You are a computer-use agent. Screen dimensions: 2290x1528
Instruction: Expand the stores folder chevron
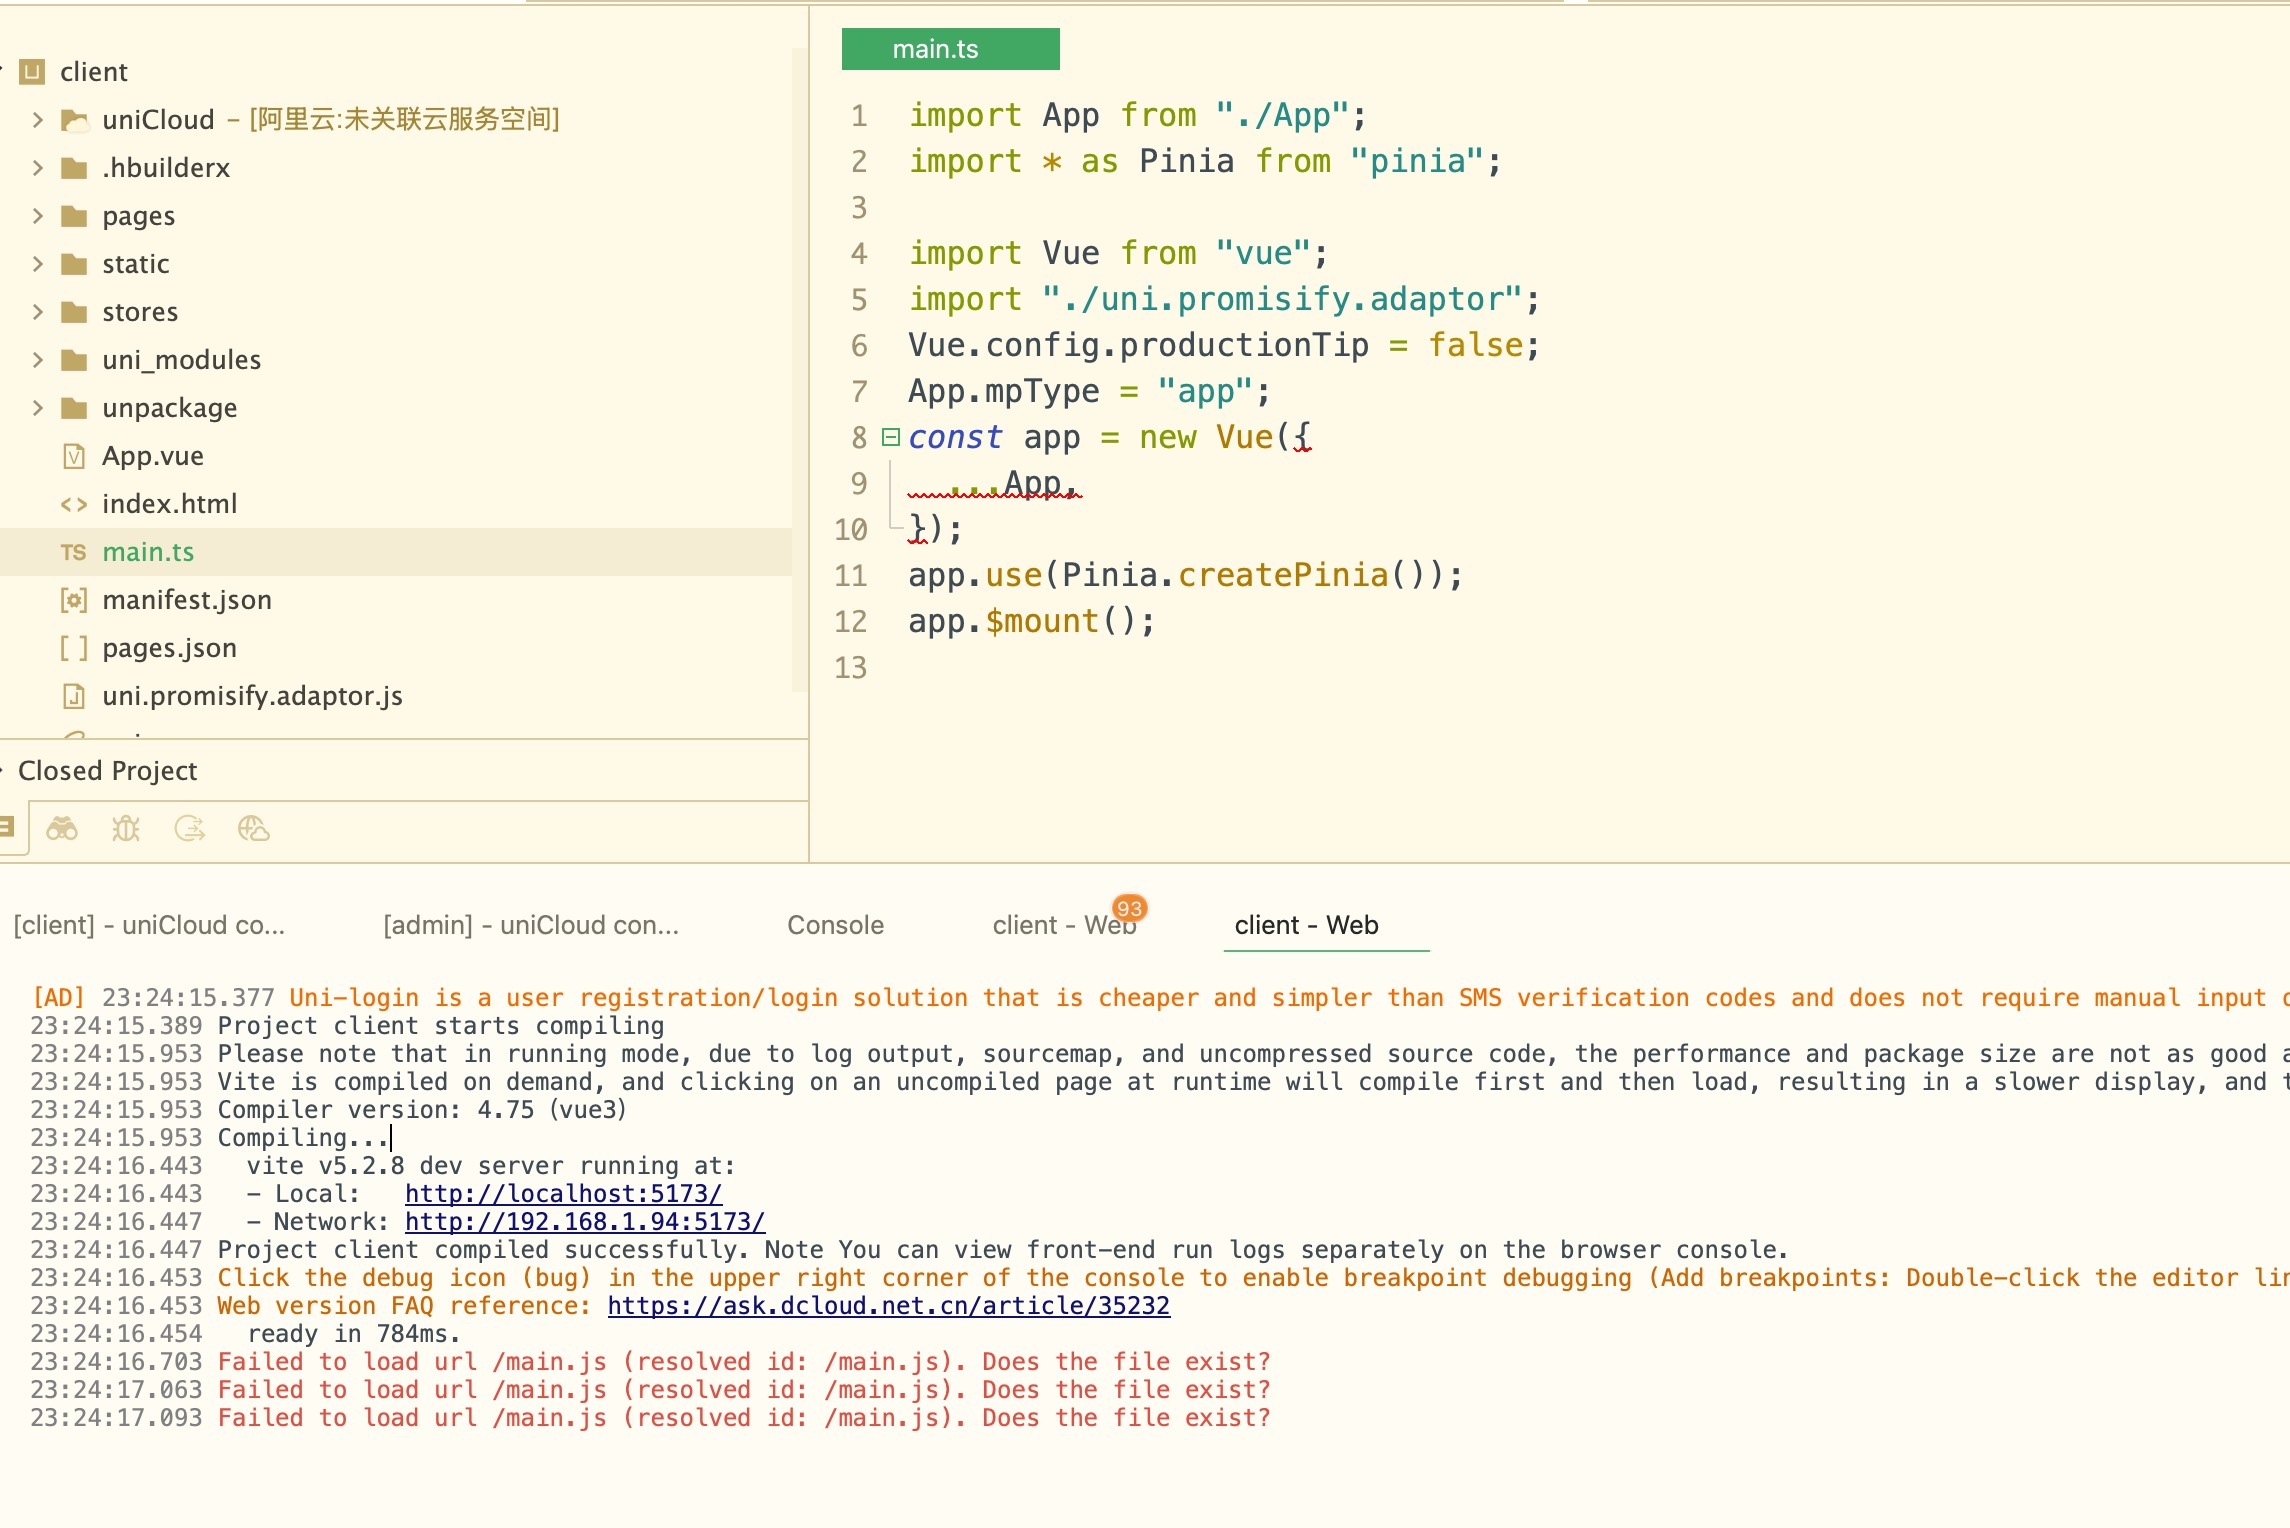coord(38,312)
